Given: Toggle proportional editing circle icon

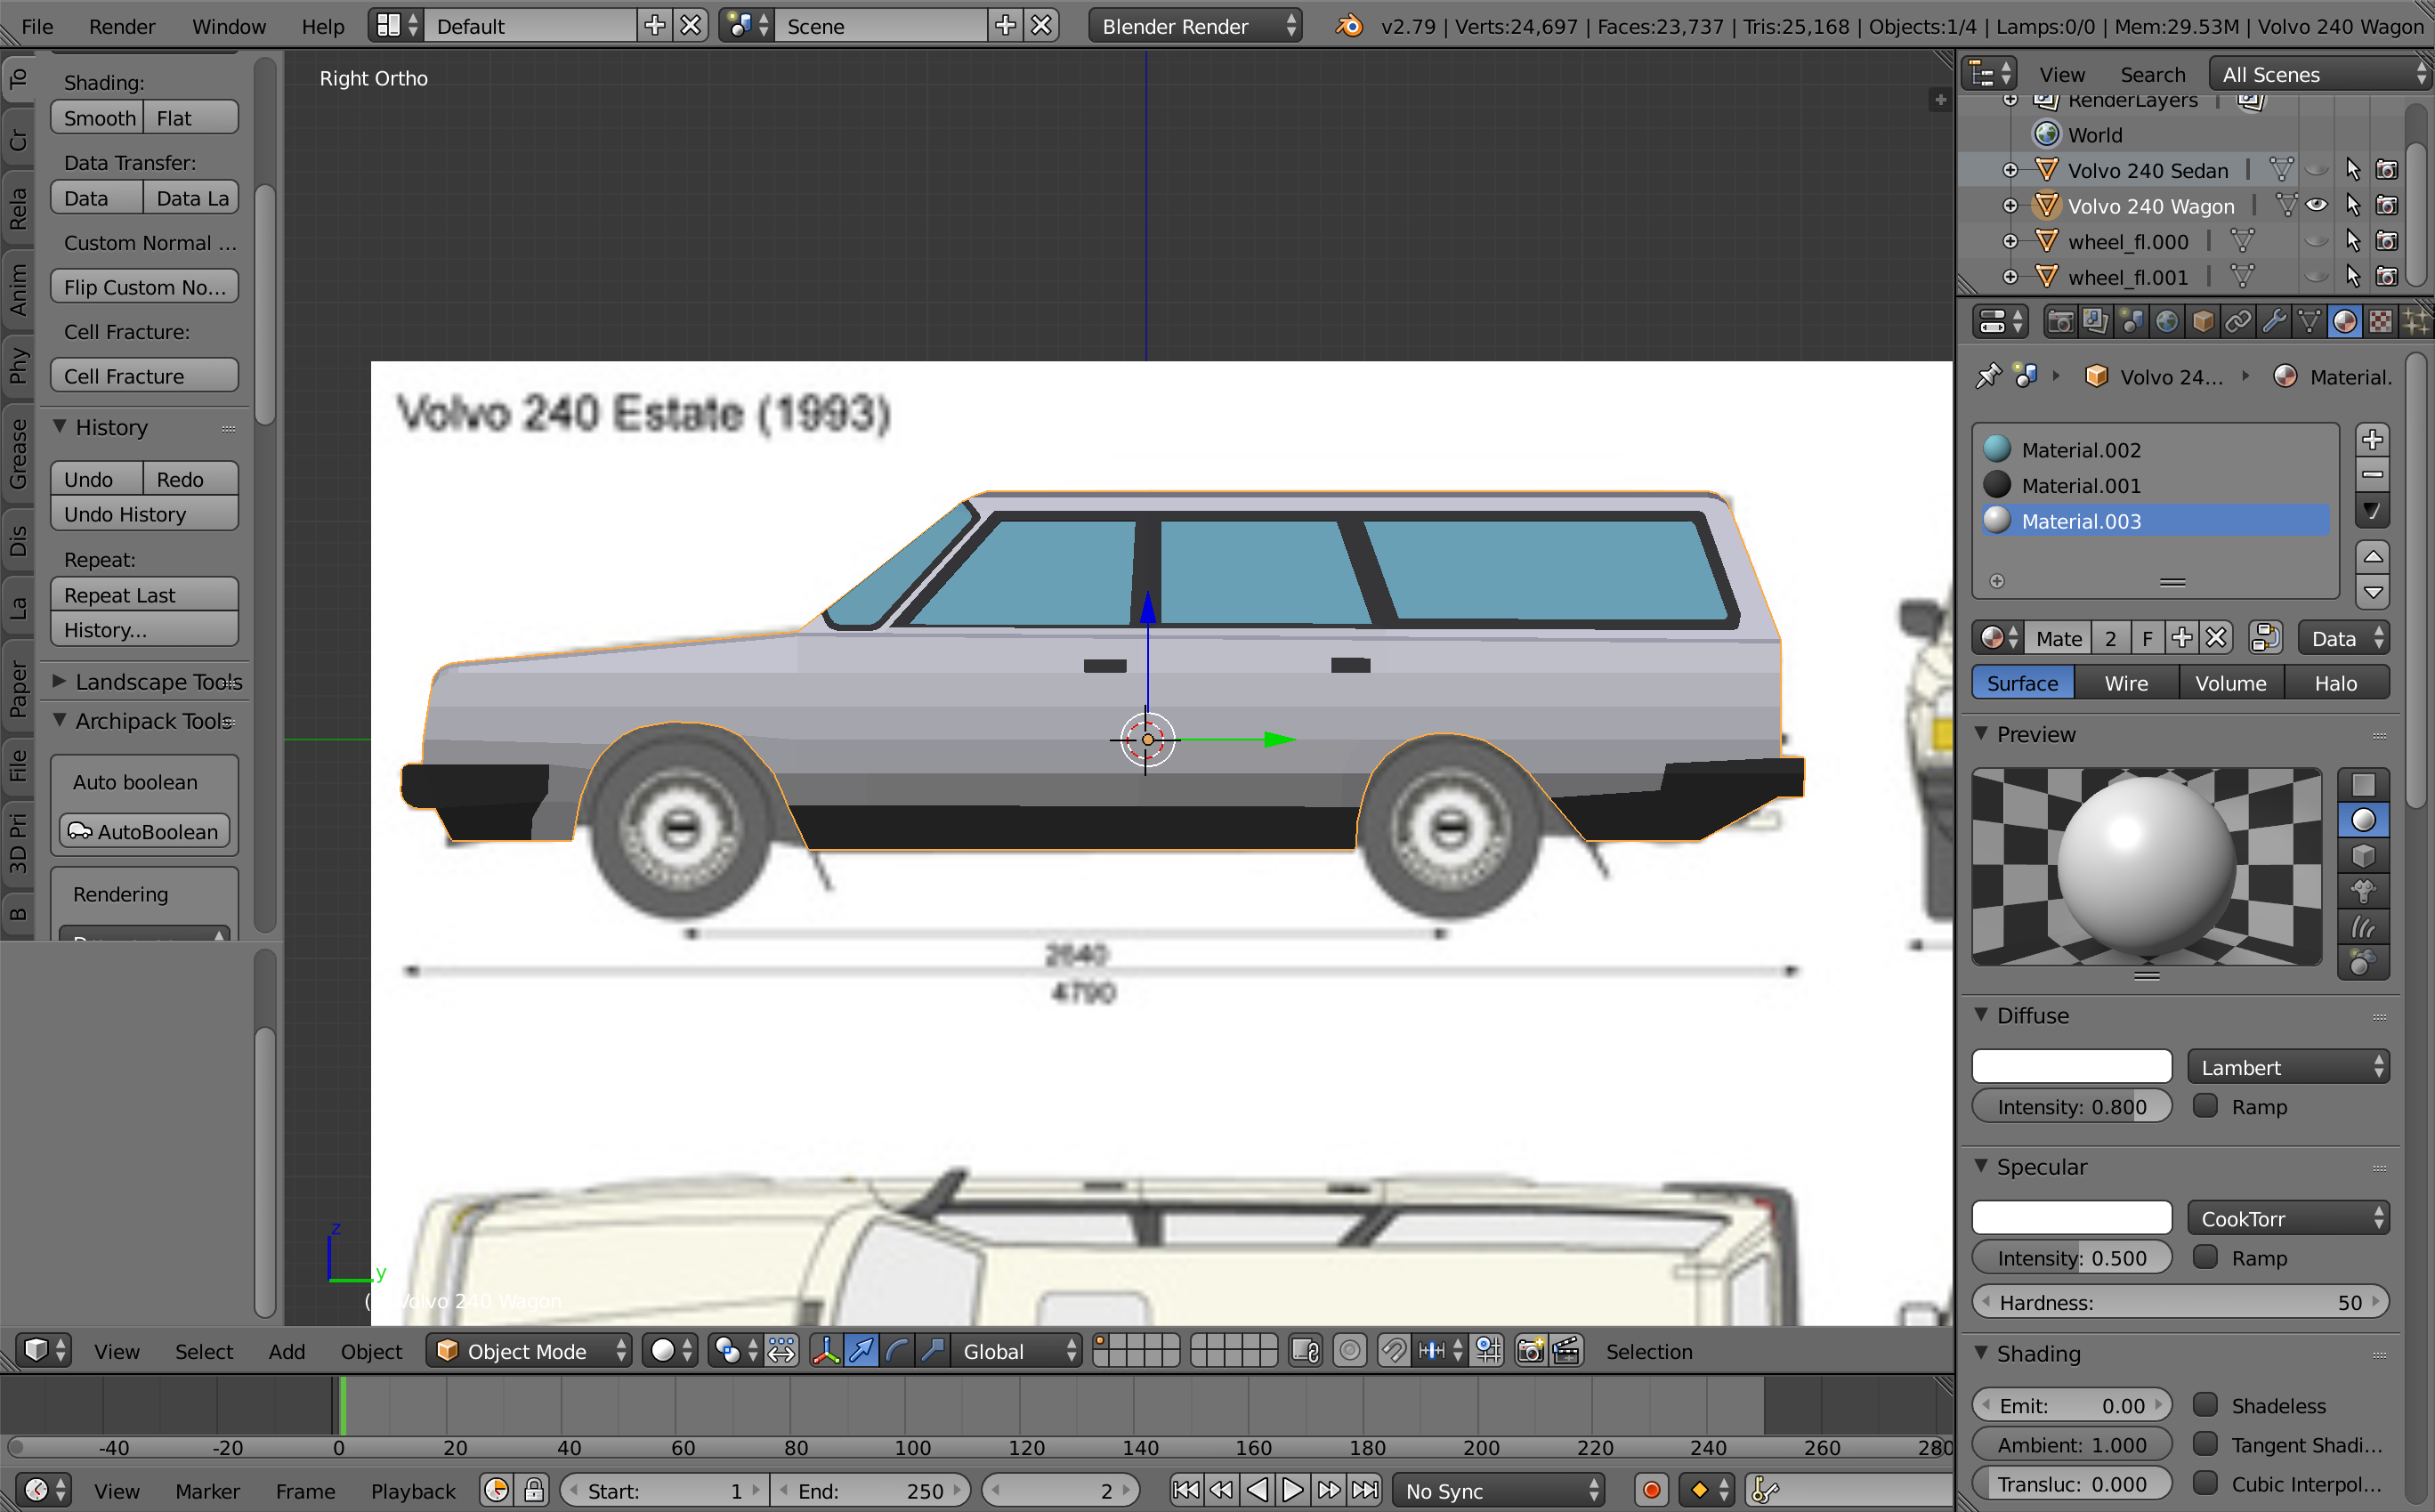Looking at the screenshot, I should 1350,1351.
